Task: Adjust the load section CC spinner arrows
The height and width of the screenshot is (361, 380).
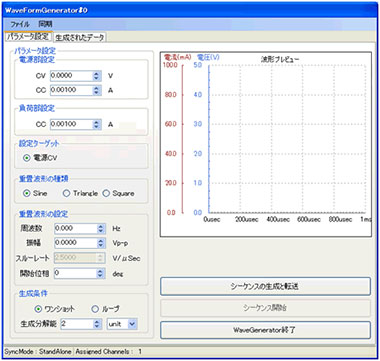Action: (x=97, y=124)
